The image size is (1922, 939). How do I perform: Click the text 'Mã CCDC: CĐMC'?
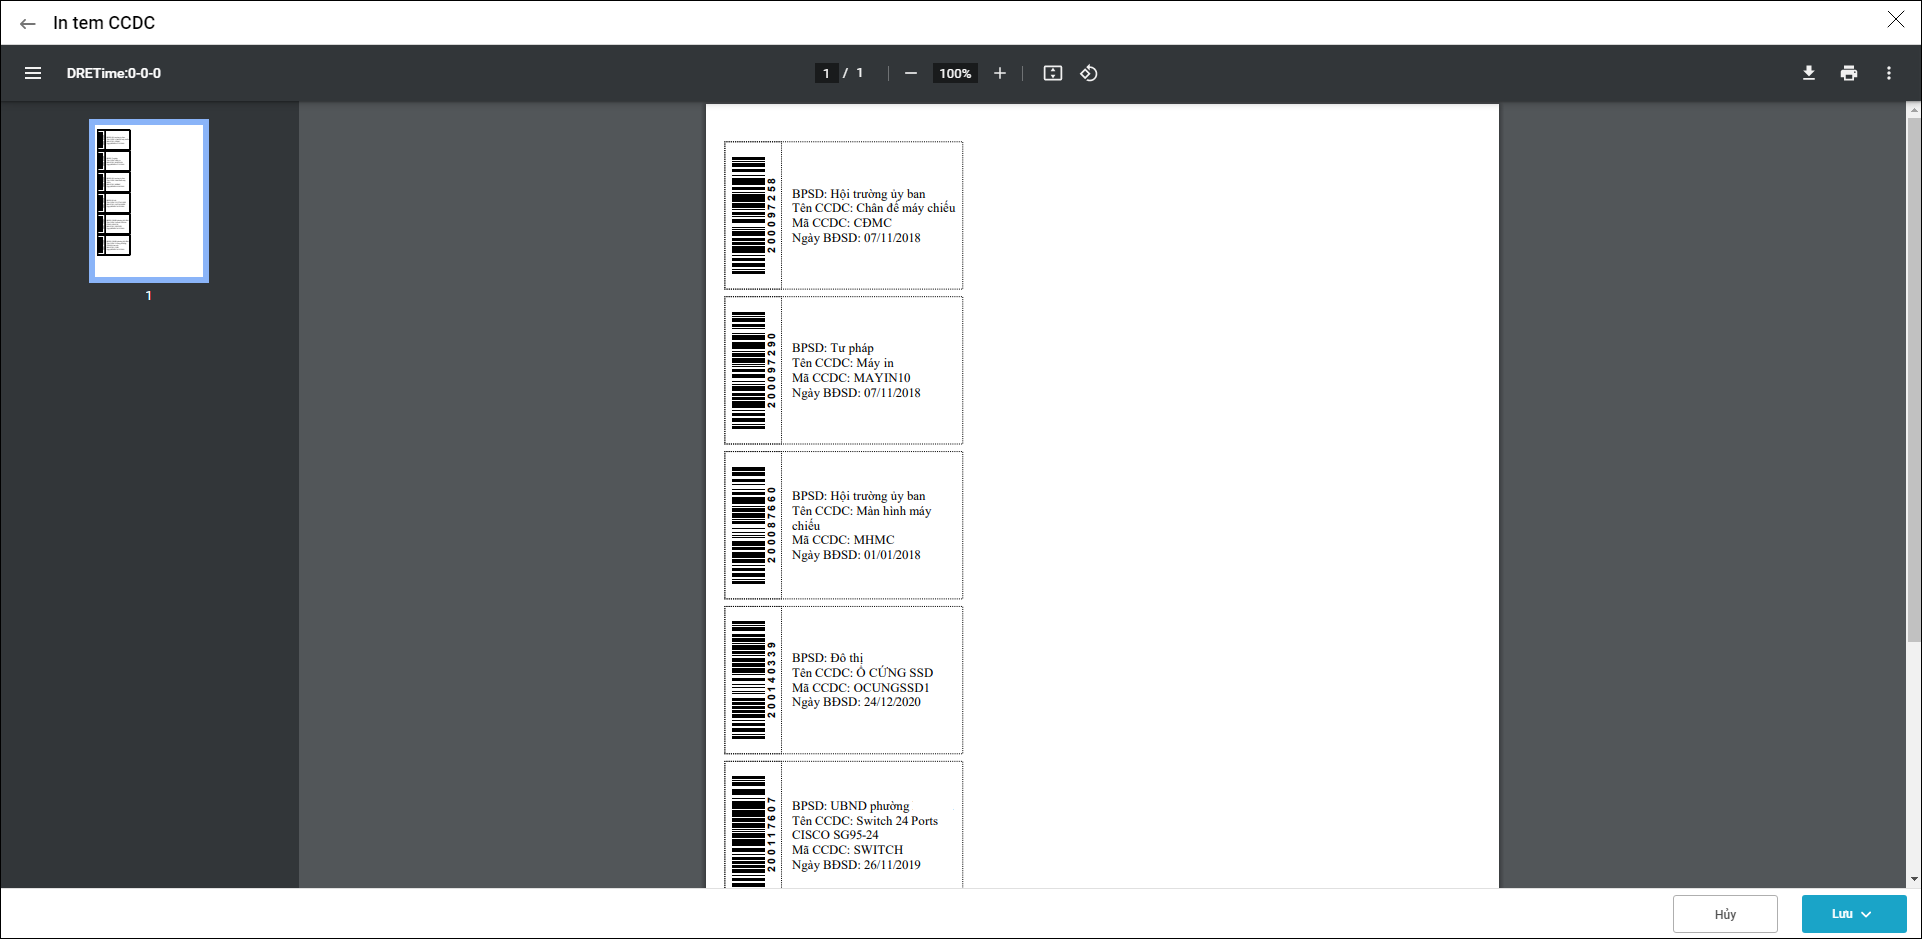pos(842,223)
